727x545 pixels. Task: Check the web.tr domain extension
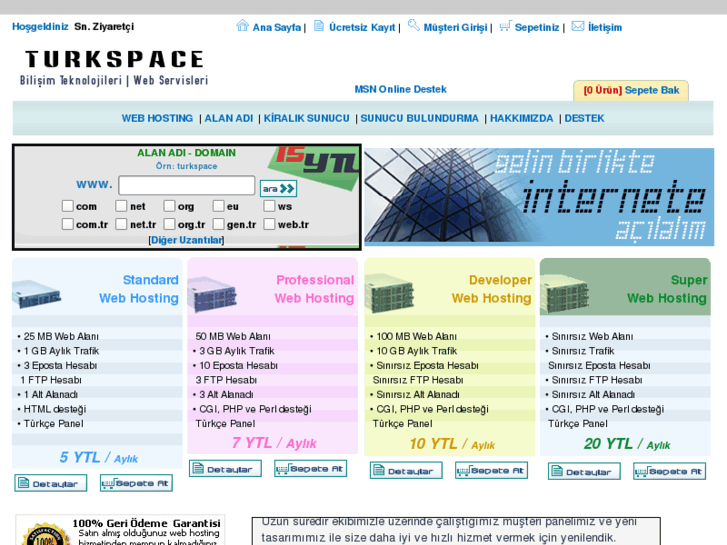269,224
